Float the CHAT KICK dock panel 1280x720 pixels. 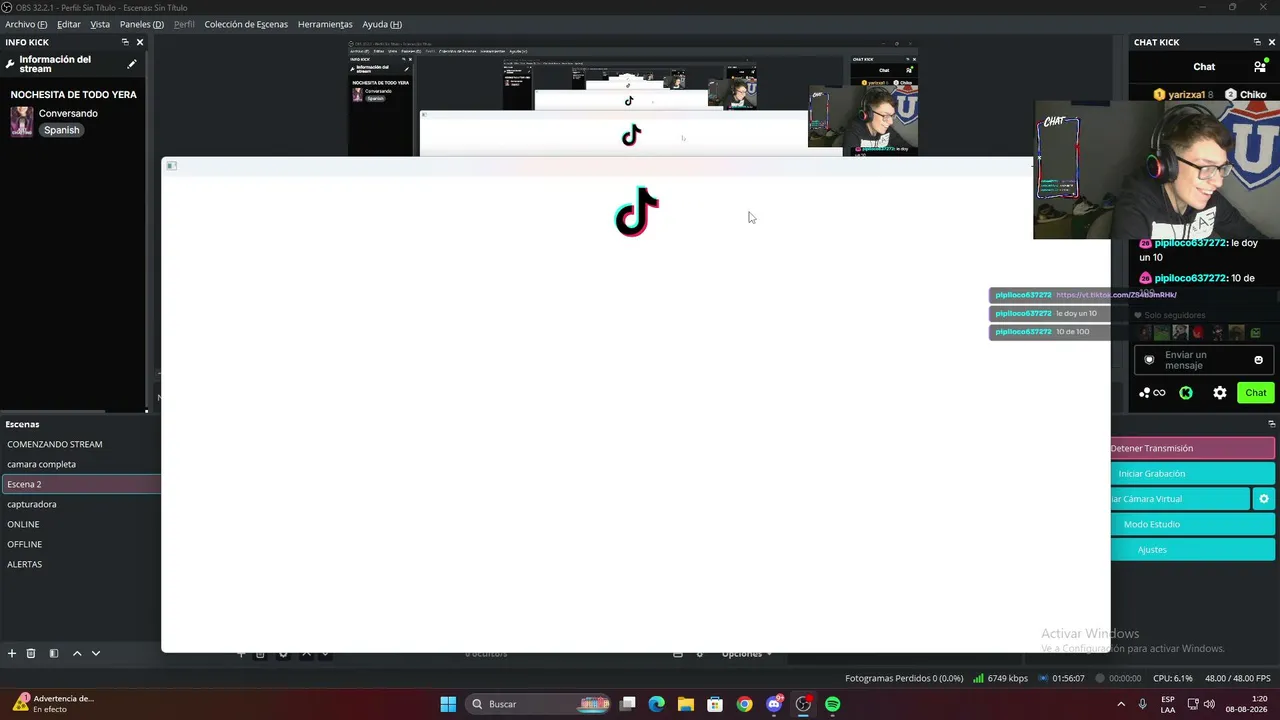click(1257, 42)
